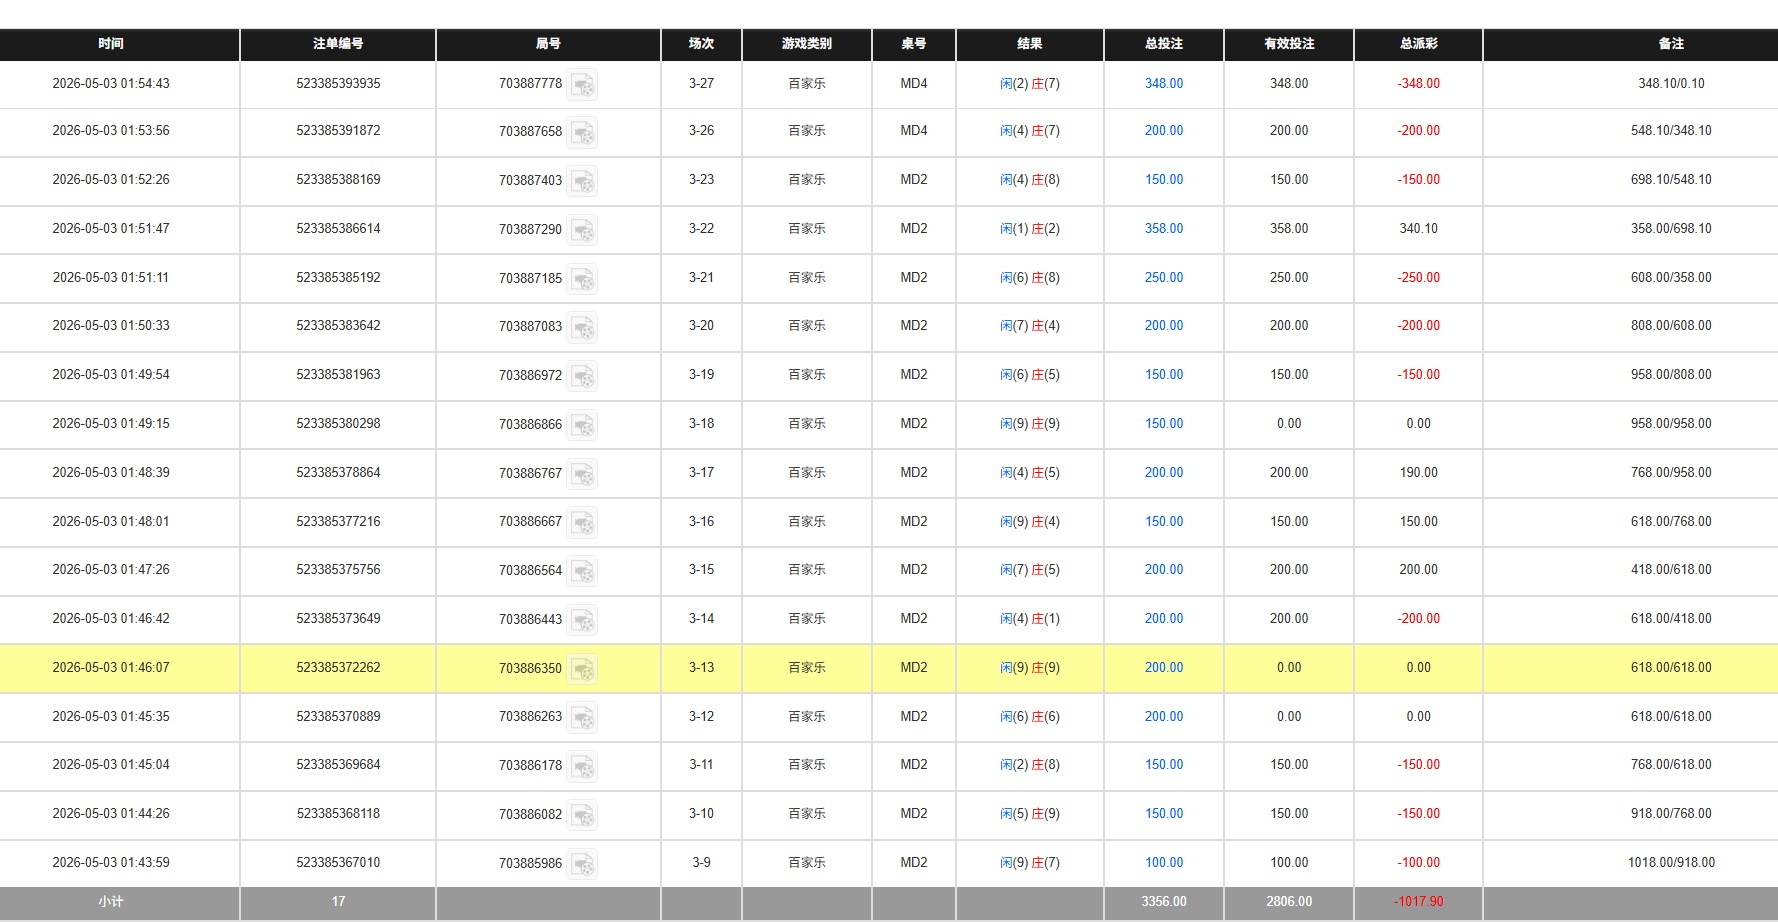Viewport: 1778px width, 922px height.
Task: Select subtotal valid bet 2806.00
Action: 1289,902
